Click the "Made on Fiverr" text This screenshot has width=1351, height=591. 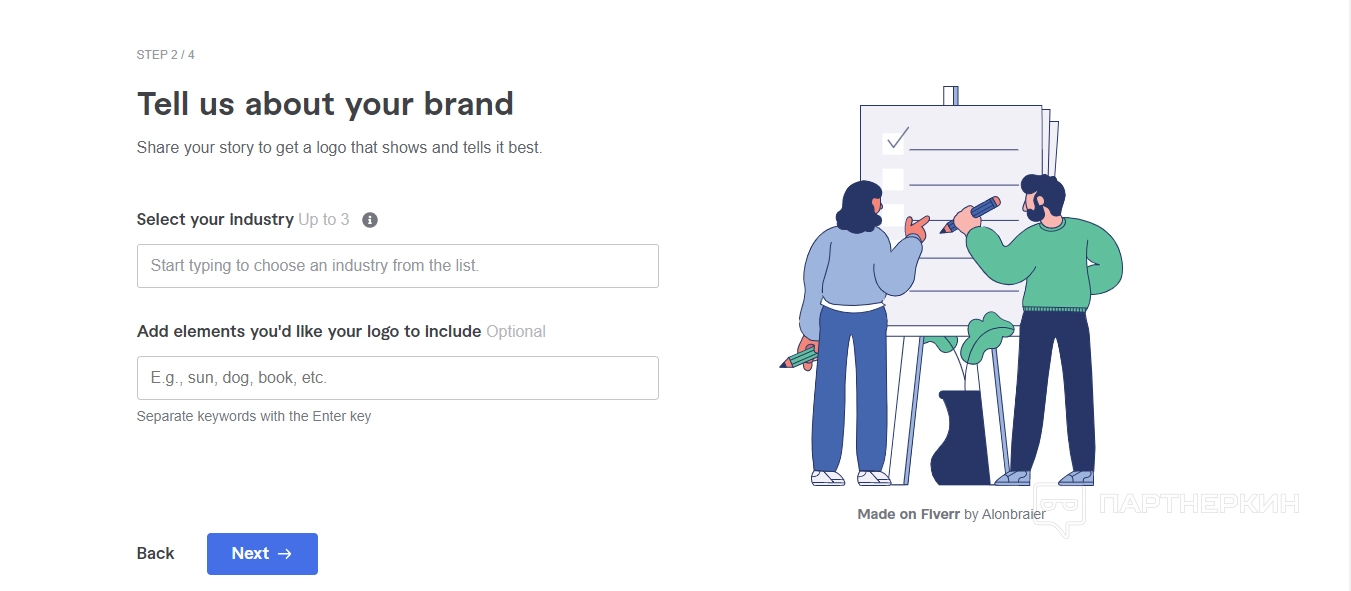tap(908, 515)
